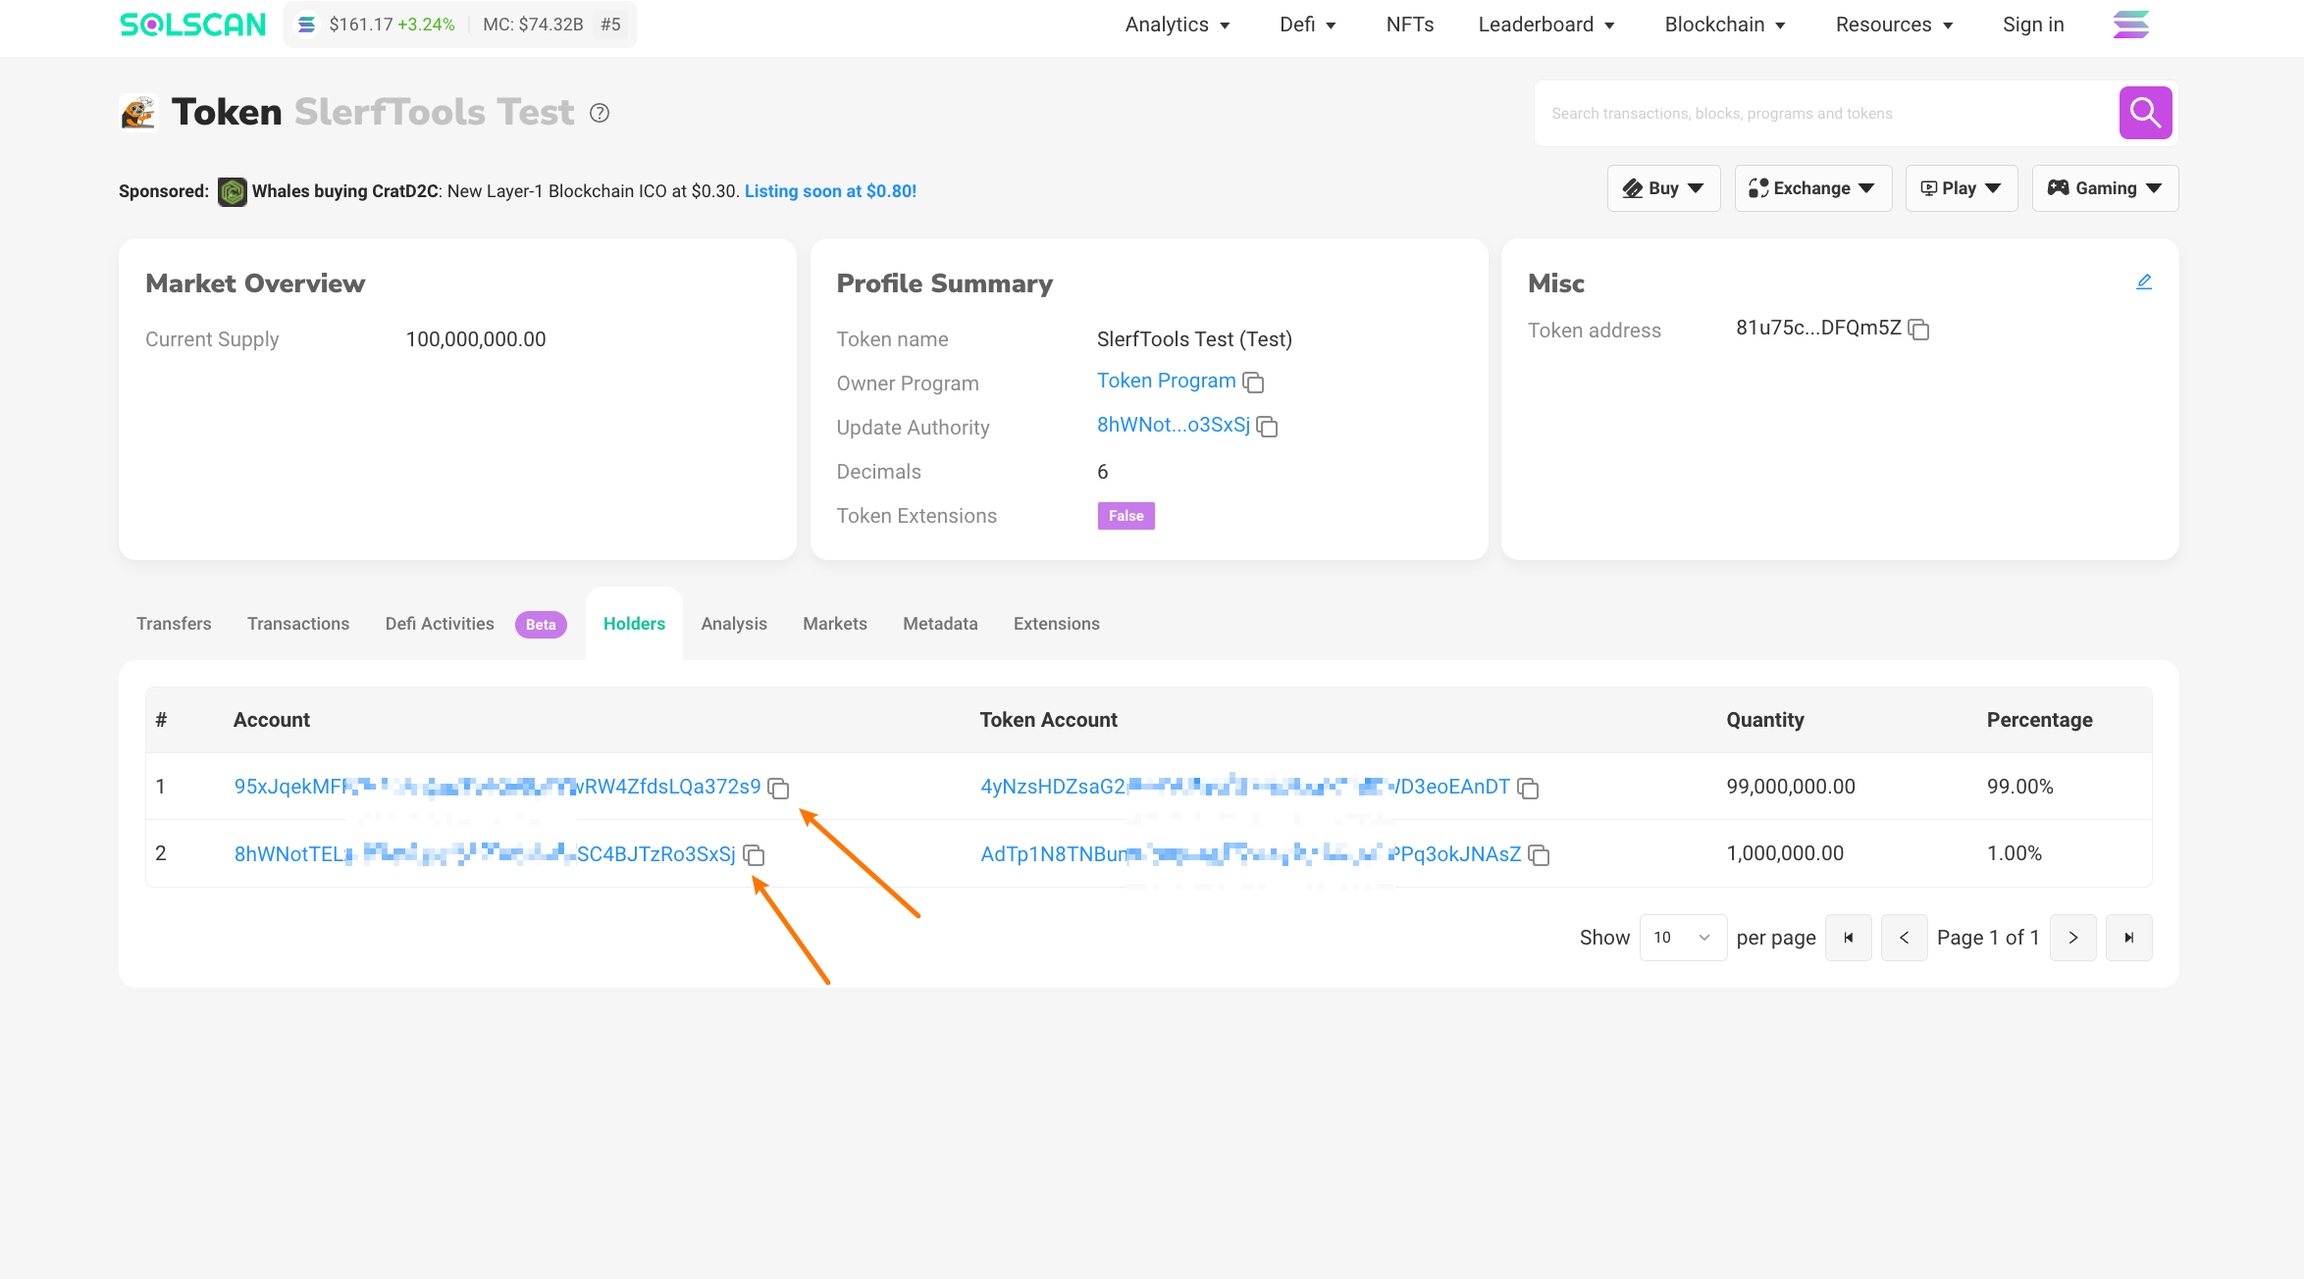Copy the Update Authority address
Image resolution: width=2304 pixels, height=1279 pixels.
point(1267,426)
